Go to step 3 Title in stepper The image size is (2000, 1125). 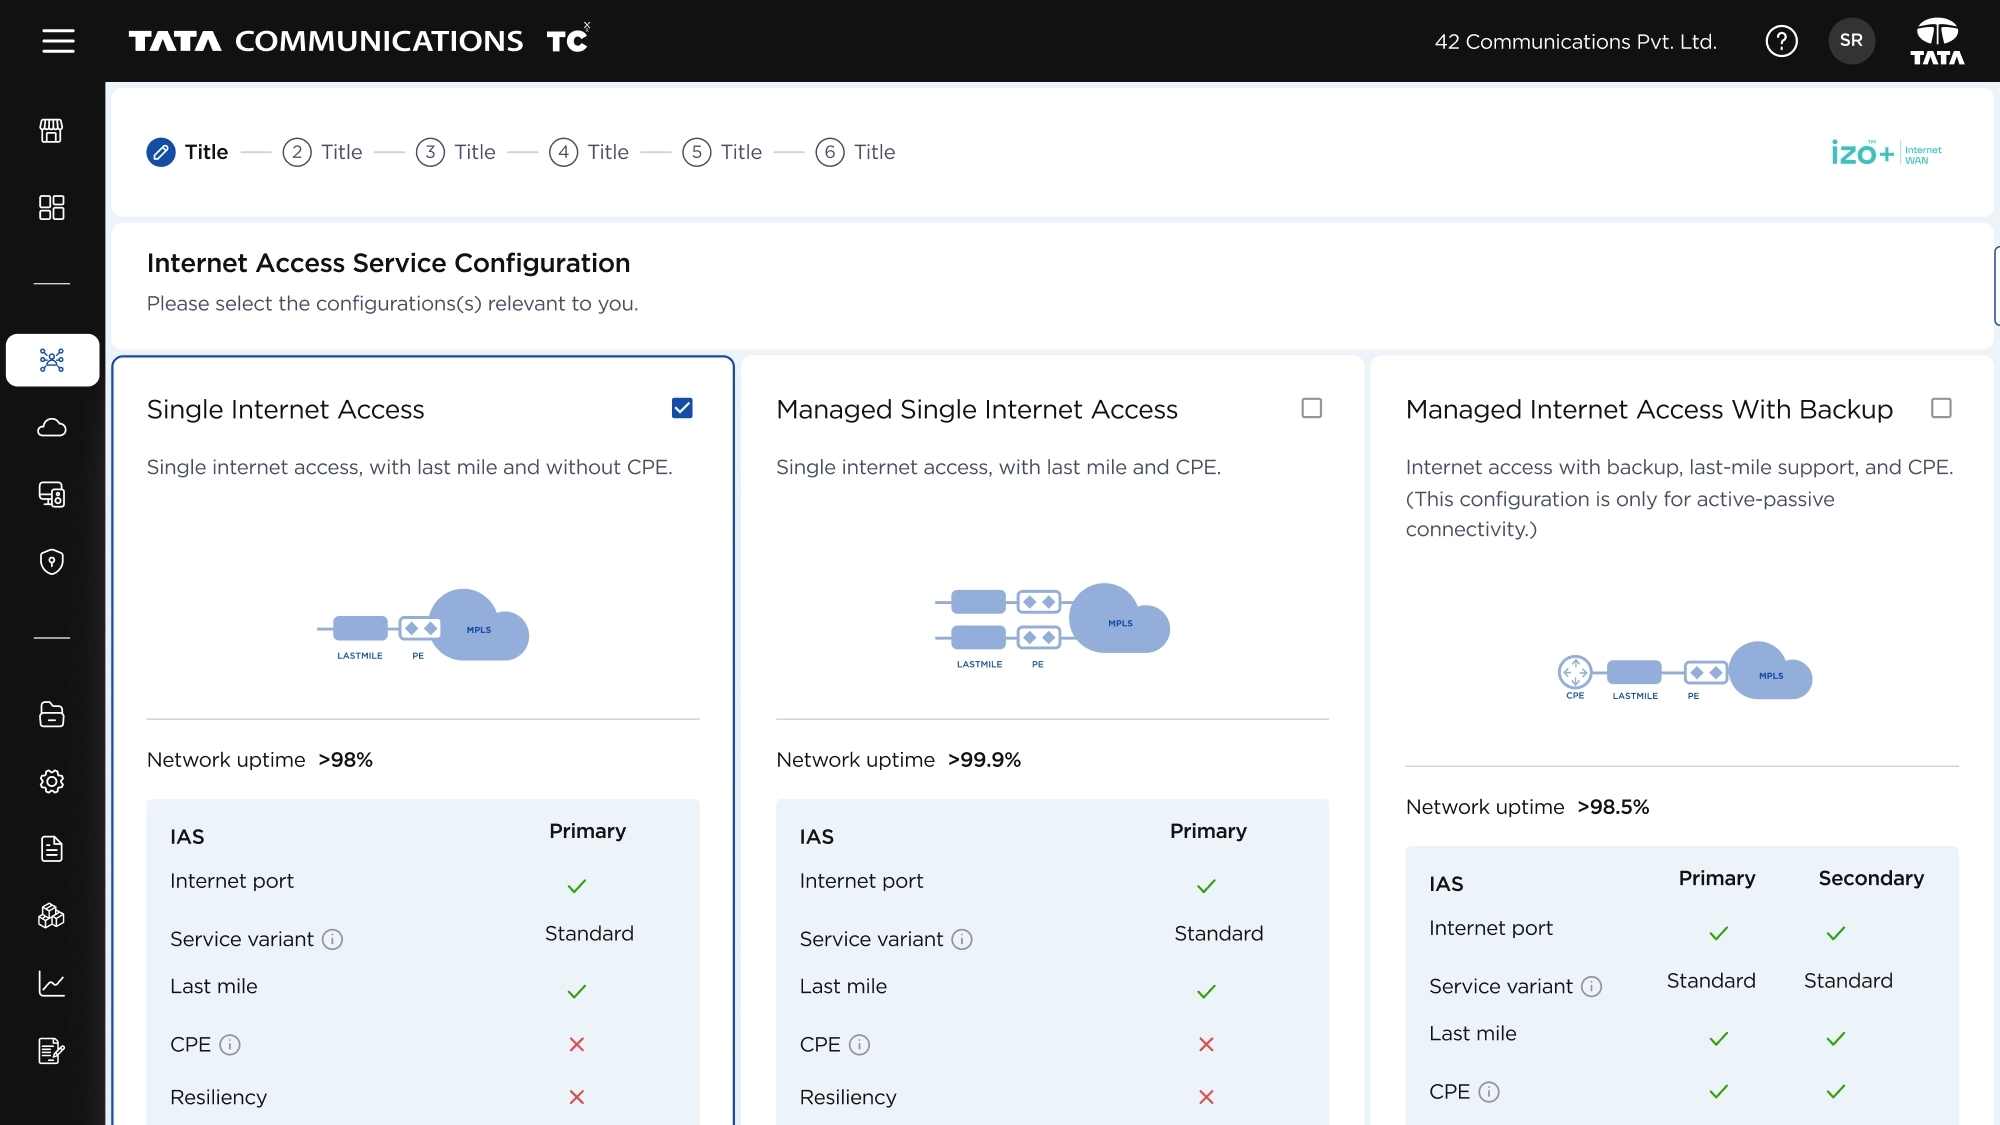point(456,152)
